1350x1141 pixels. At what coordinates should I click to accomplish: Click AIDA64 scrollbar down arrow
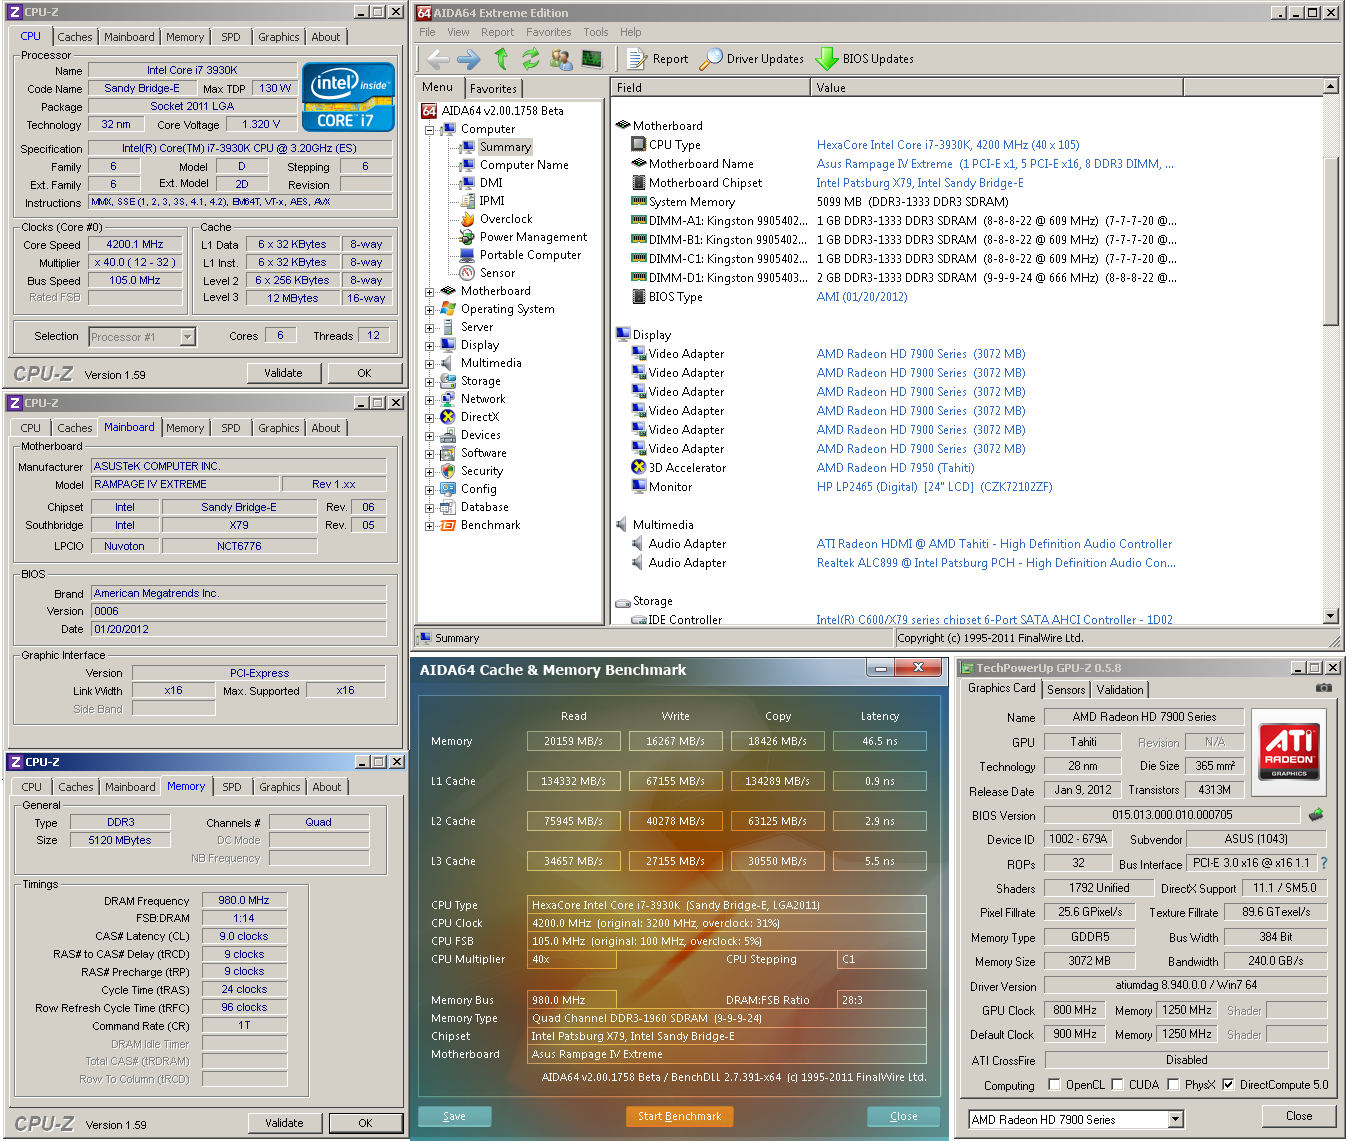click(x=1330, y=616)
